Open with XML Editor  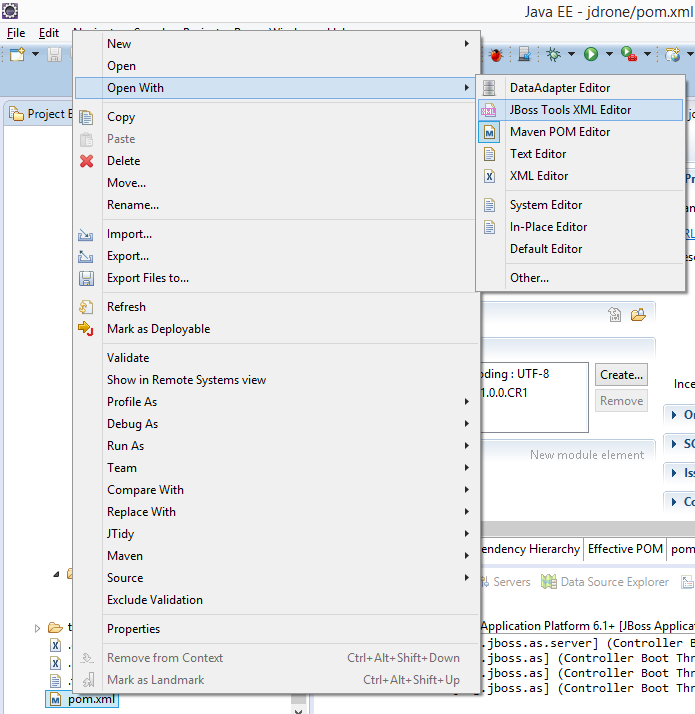point(580,176)
